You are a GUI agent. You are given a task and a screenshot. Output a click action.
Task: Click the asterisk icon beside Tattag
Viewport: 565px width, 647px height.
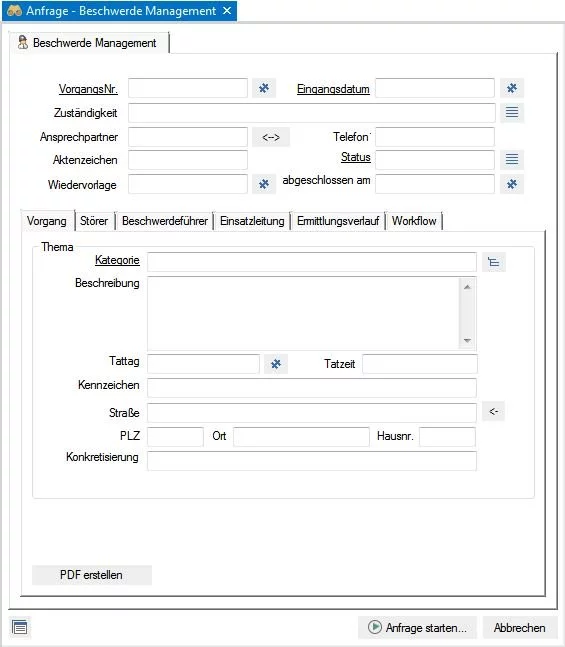[x=276, y=364]
